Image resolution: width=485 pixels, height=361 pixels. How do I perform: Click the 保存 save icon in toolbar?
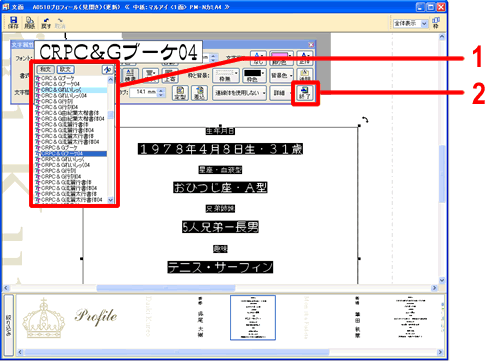point(13,23)
